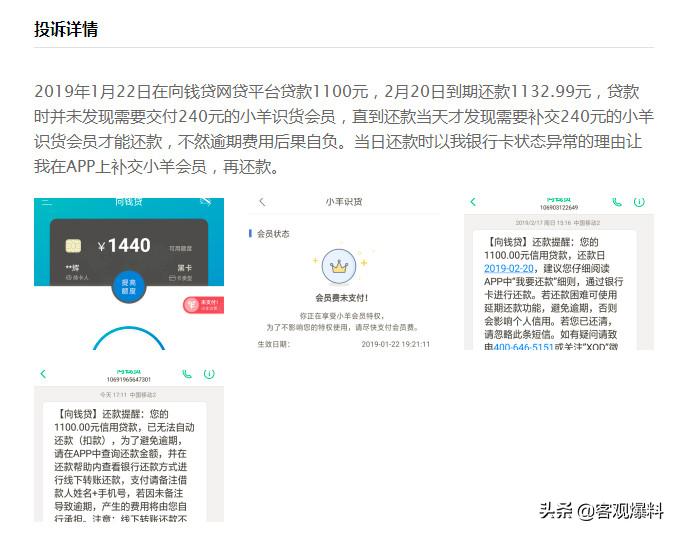Tap the red 未支付 badge
Viewport: 679px width, 535px height.
(x=204, y=305)
